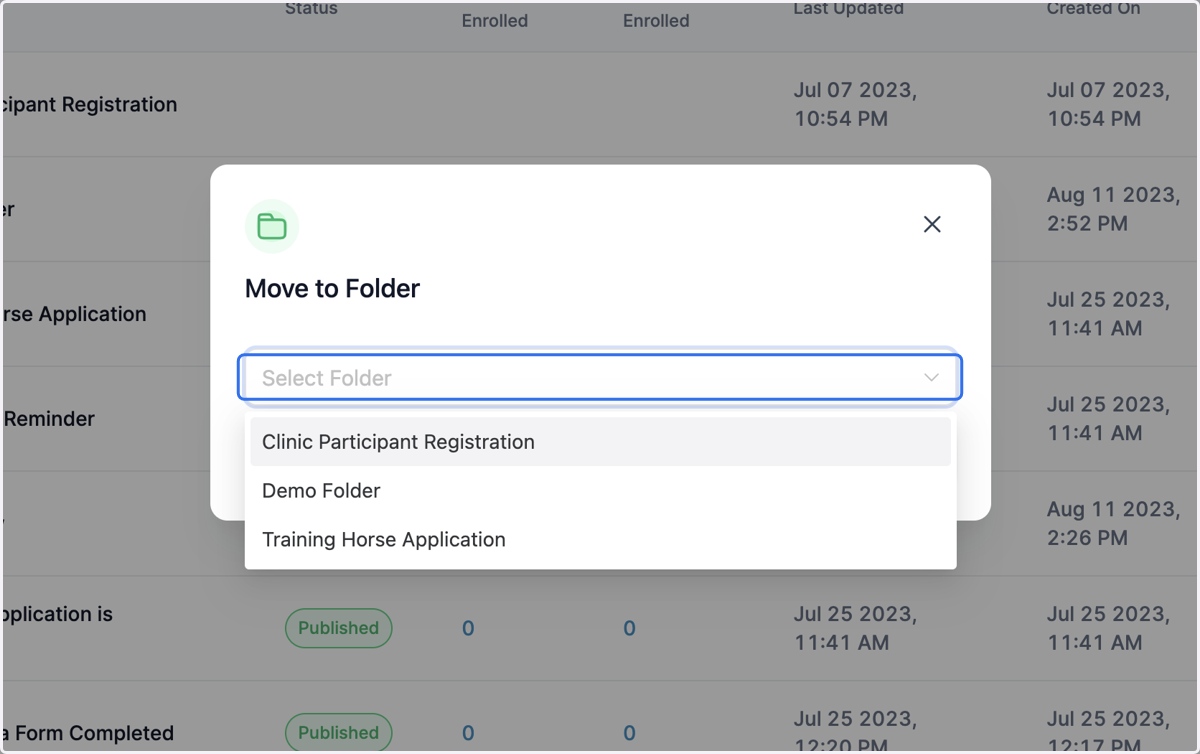Collapse dropdown using the chevron arrow
The image size is (1200, 754).
click(931, 378)
